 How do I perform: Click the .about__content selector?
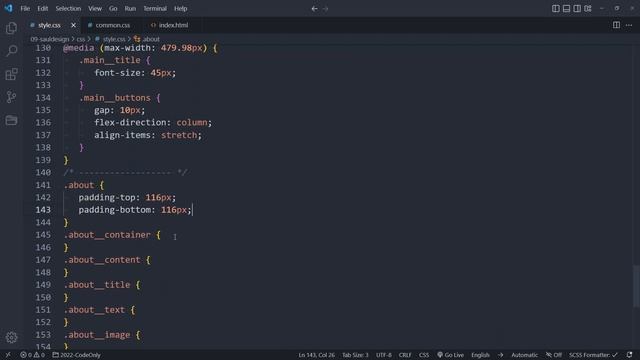tap(102, 260)
